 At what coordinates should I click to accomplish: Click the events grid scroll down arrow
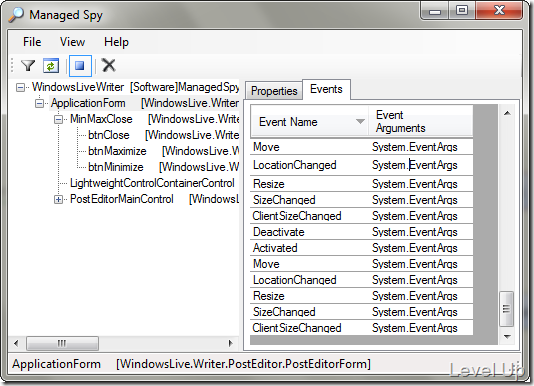tap(507, 336)
